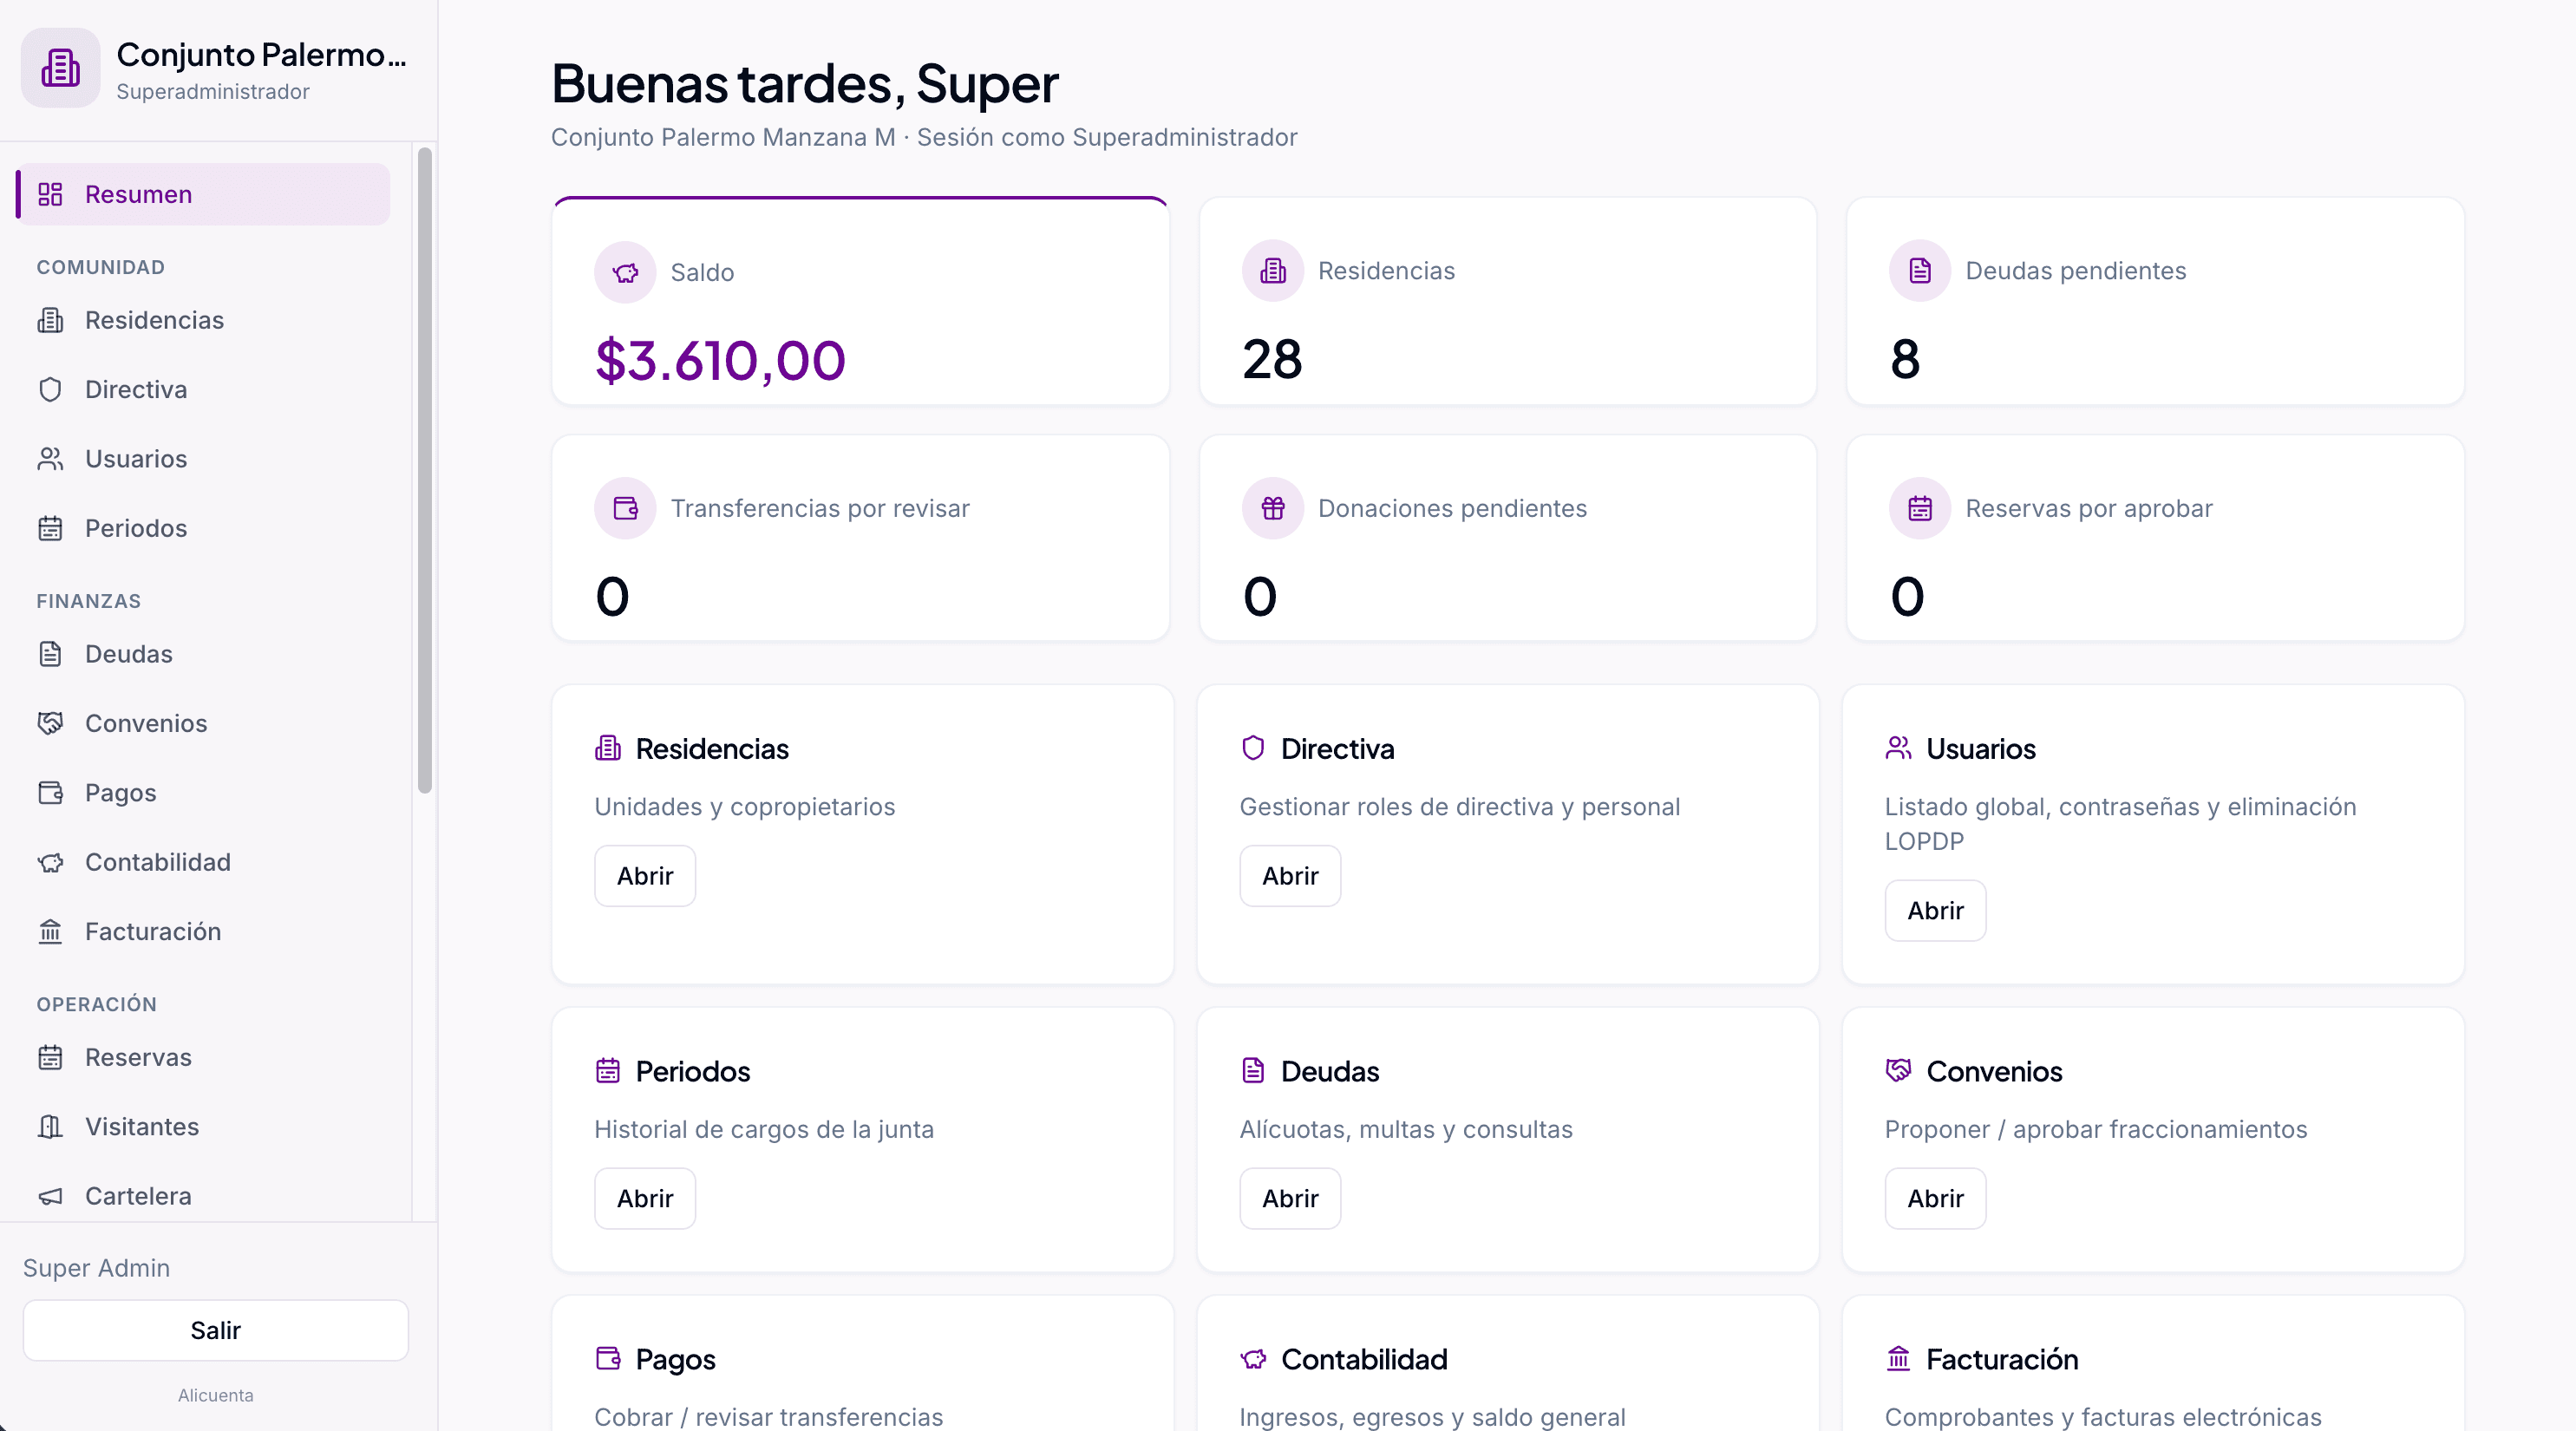Click the calendar icon next to the Periodos card title
The image size is (2576, 1431).
tap(608, 1071)
